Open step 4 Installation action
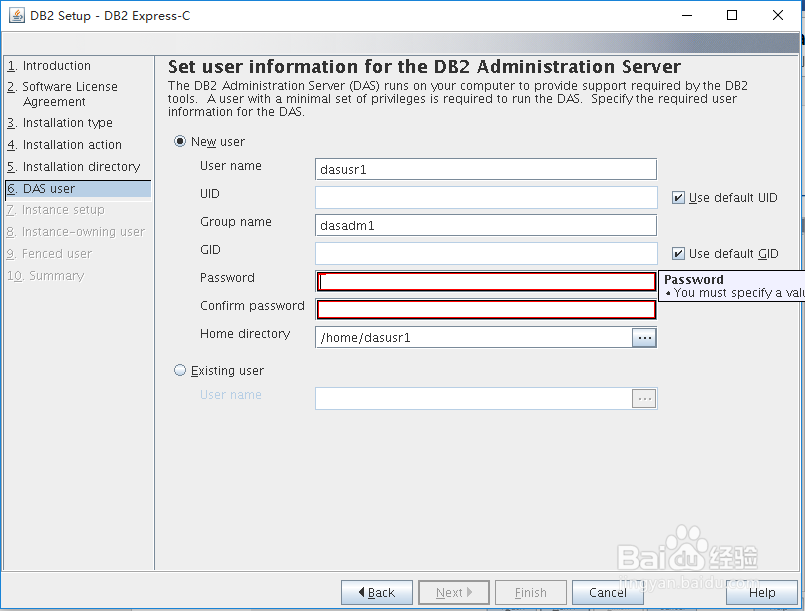 pos(64,145)
